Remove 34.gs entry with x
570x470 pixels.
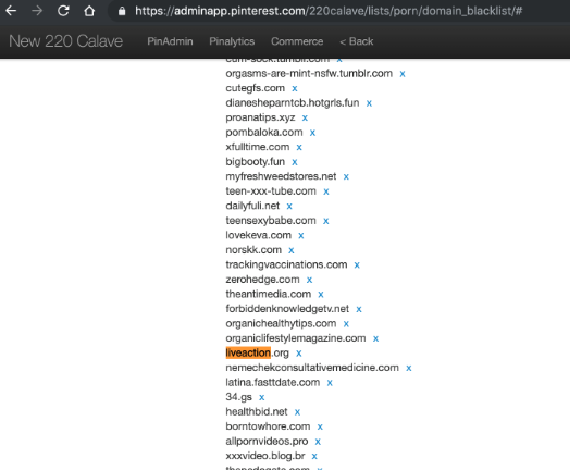(x=261, y=397)
